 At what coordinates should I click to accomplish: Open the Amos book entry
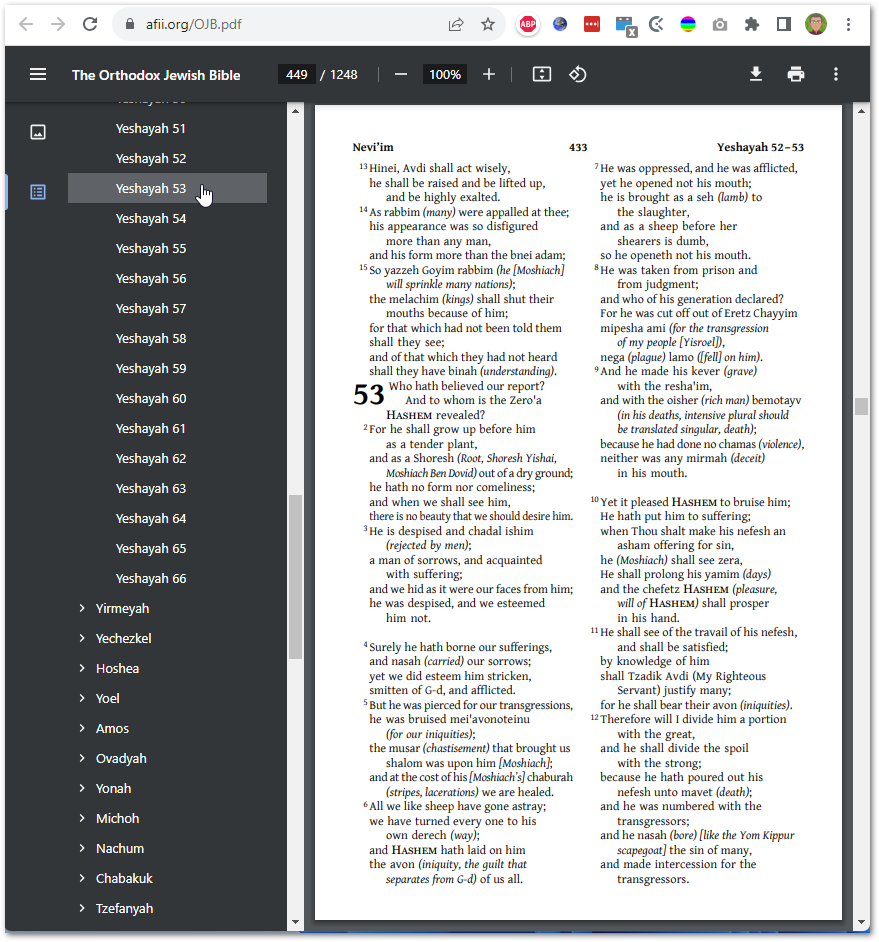pyautogui.click(x=112, y=729)
